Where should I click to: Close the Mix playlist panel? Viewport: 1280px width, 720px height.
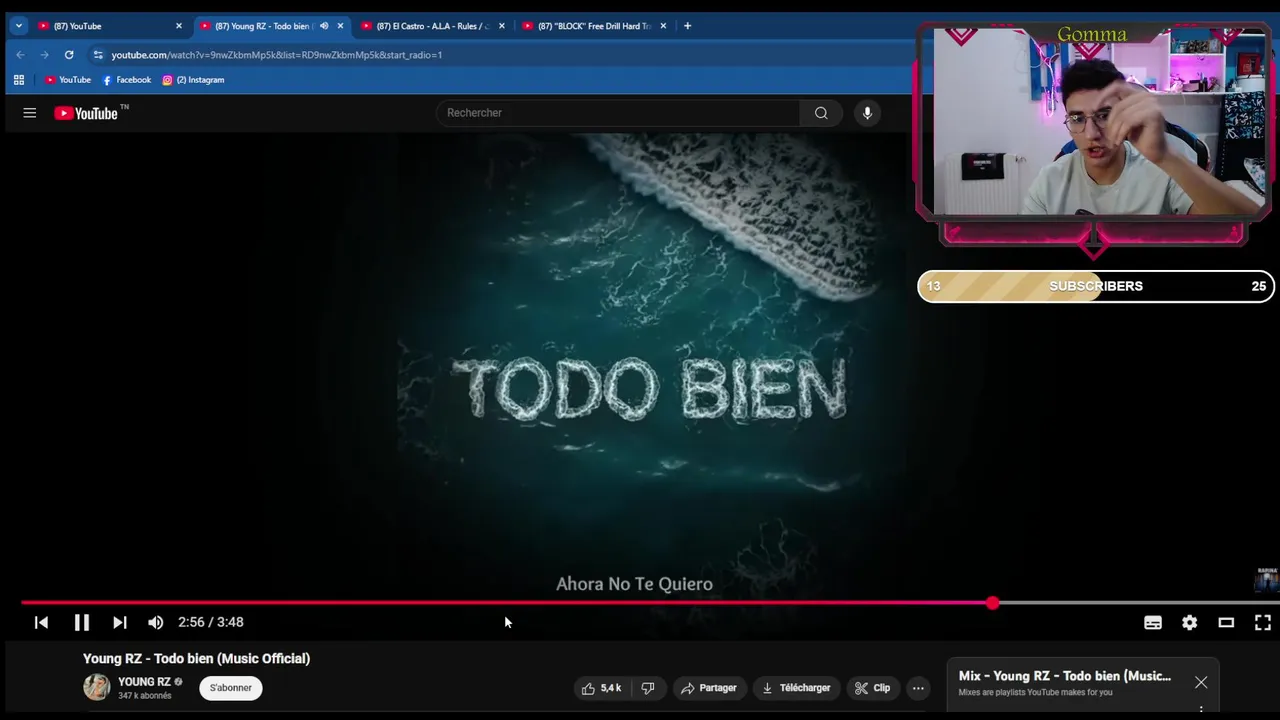[x=1201, y=682]
